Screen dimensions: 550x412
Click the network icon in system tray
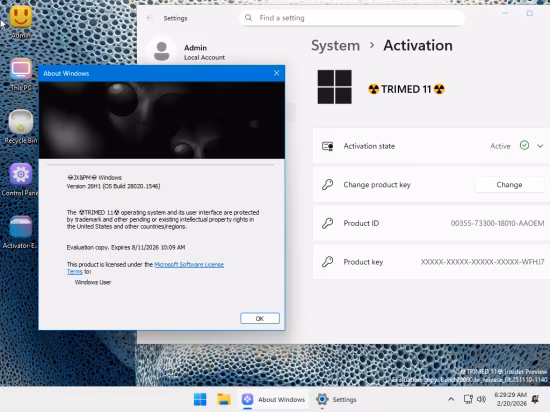pyautogui.click(x=468, y=399)
